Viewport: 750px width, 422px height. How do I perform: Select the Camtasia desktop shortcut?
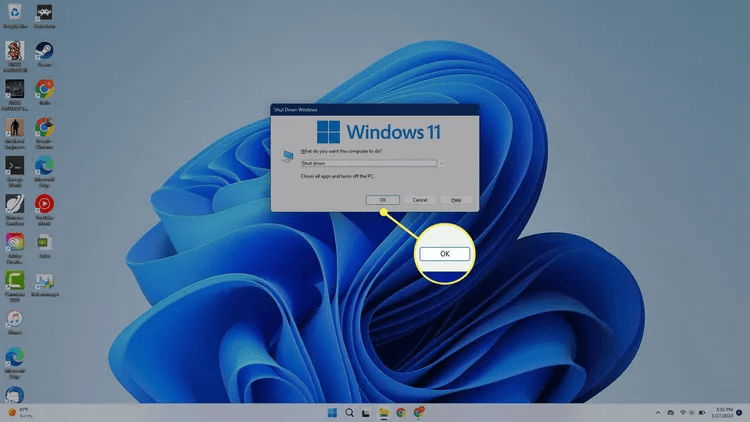[15, 286]
